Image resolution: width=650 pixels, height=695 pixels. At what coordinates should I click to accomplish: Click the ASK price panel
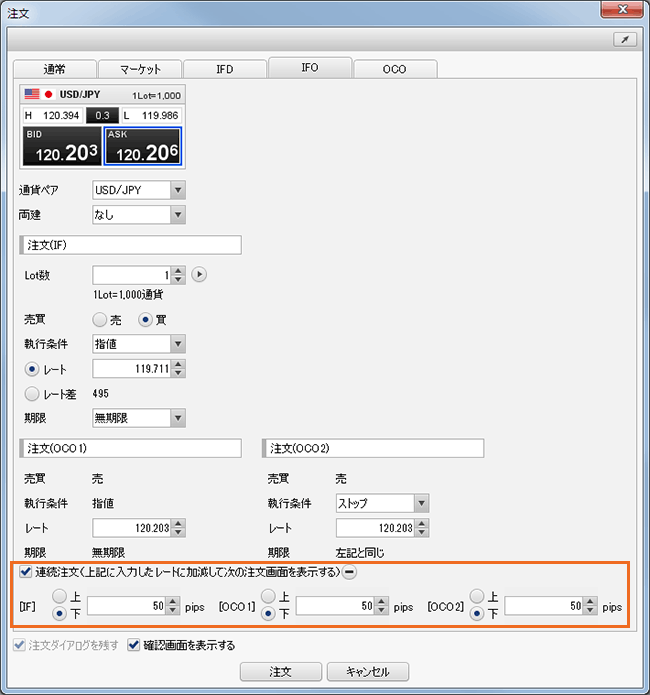click(143, 147)
